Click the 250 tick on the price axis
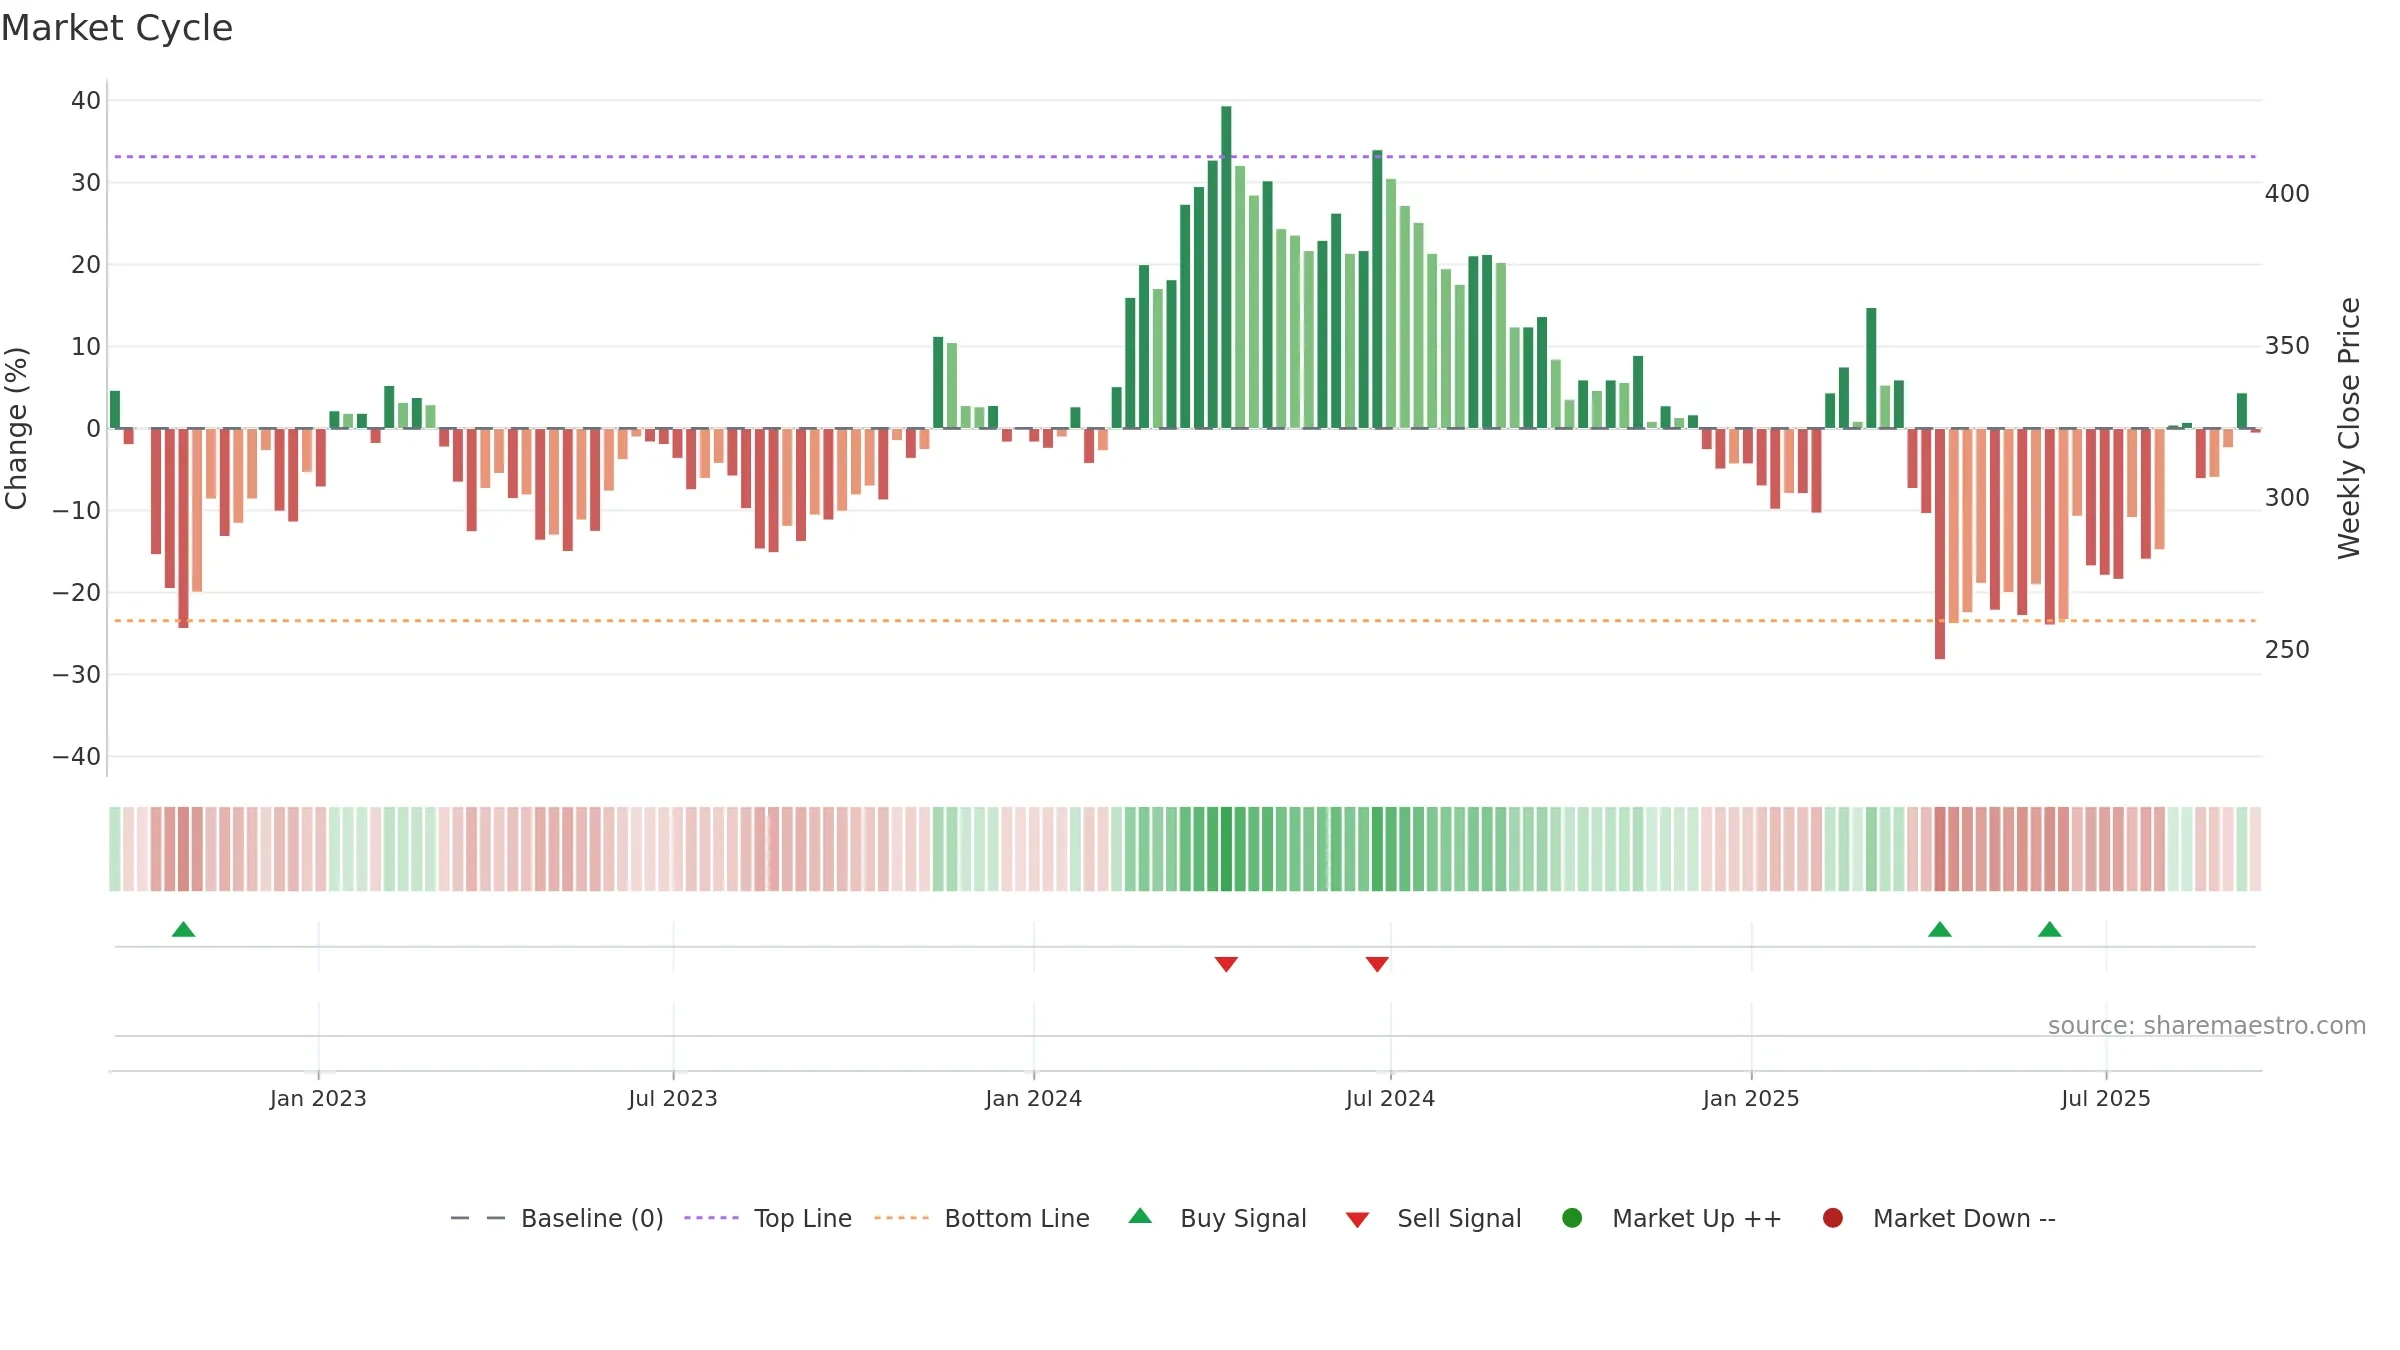The height and width of the screenshot is (1350, 2400). pos(2287,650)
